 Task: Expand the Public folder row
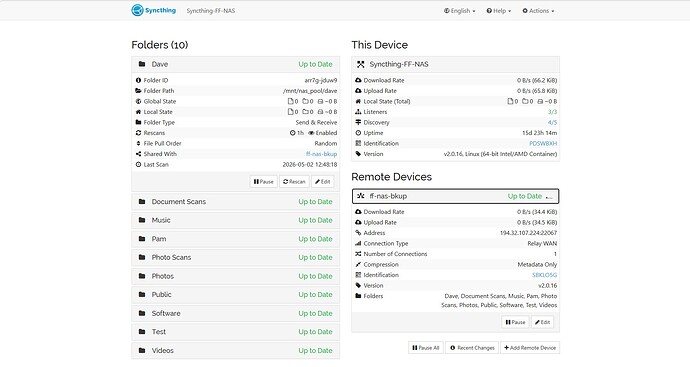[235, 295]
